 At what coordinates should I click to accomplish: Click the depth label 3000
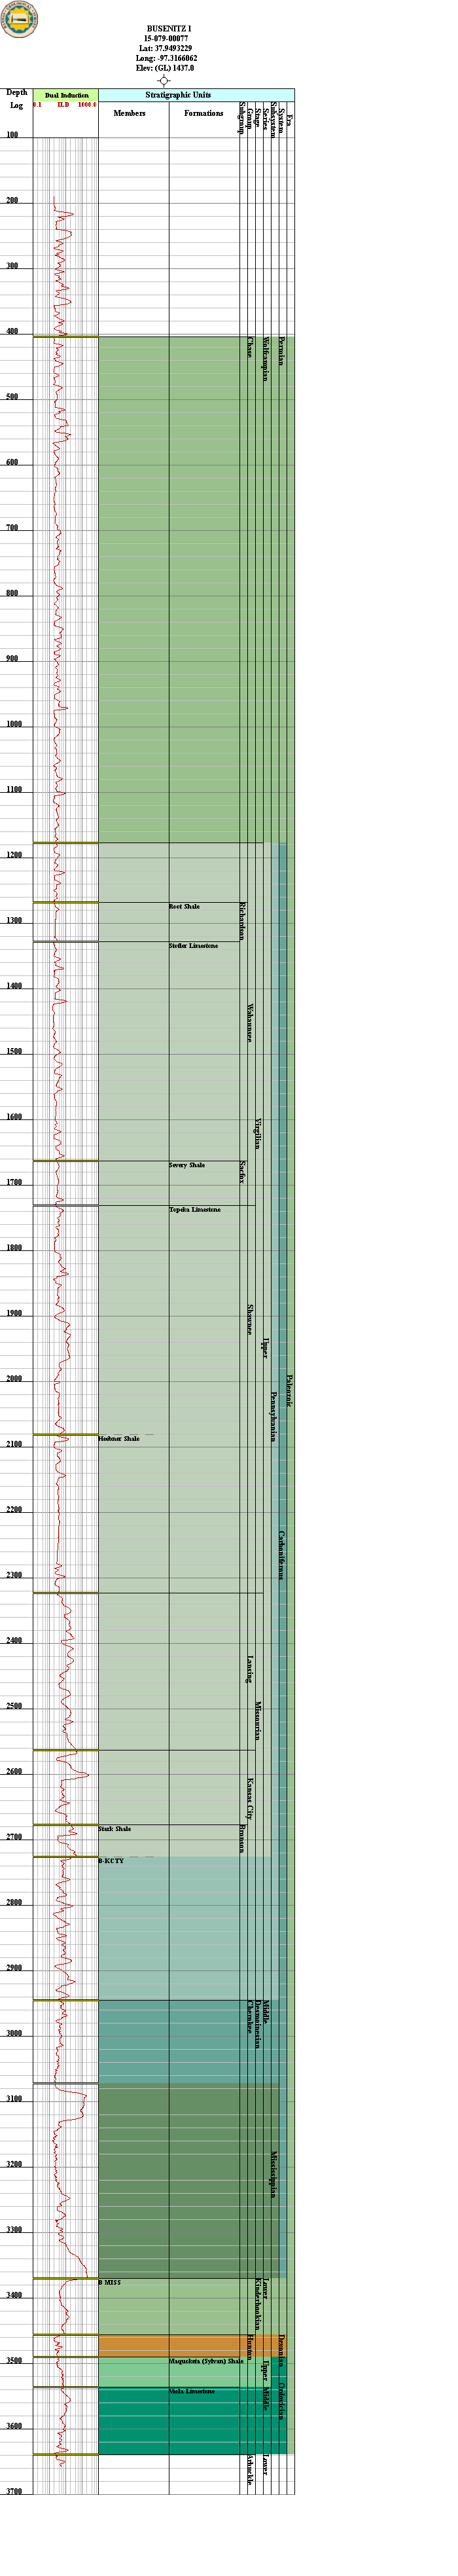click(x=15, y=2033)
